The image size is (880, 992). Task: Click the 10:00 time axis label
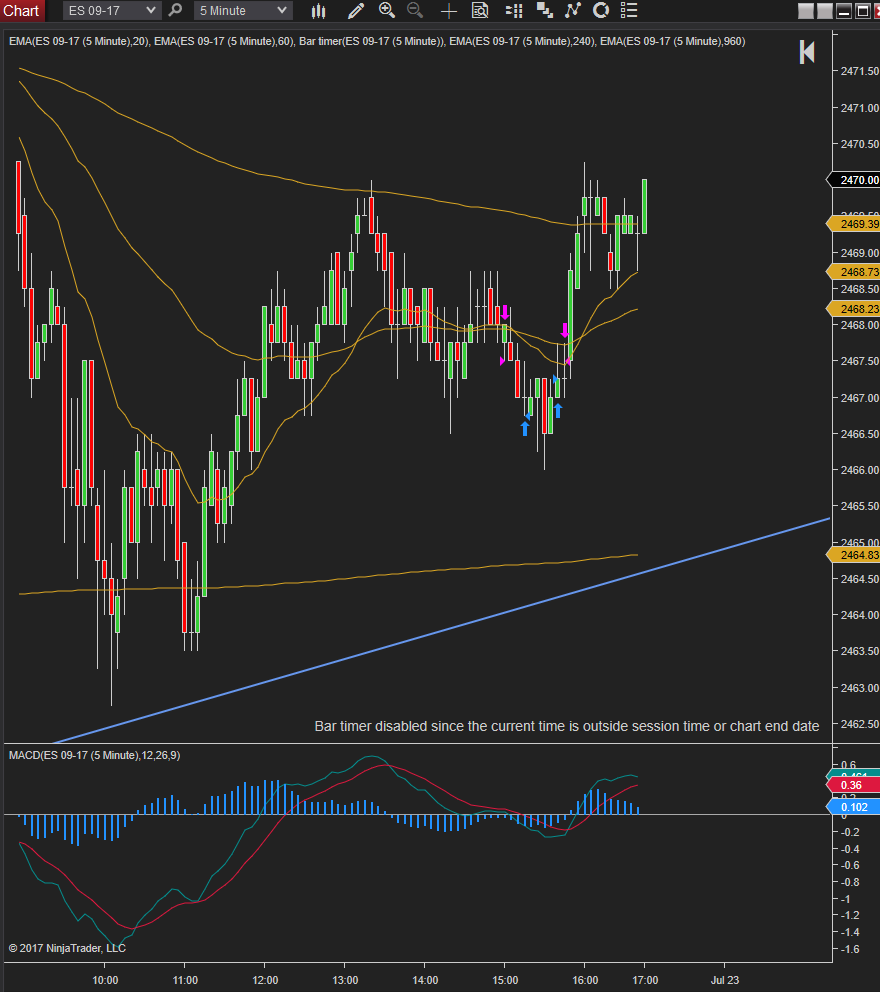pyautogui.click(x=105, y=980)
